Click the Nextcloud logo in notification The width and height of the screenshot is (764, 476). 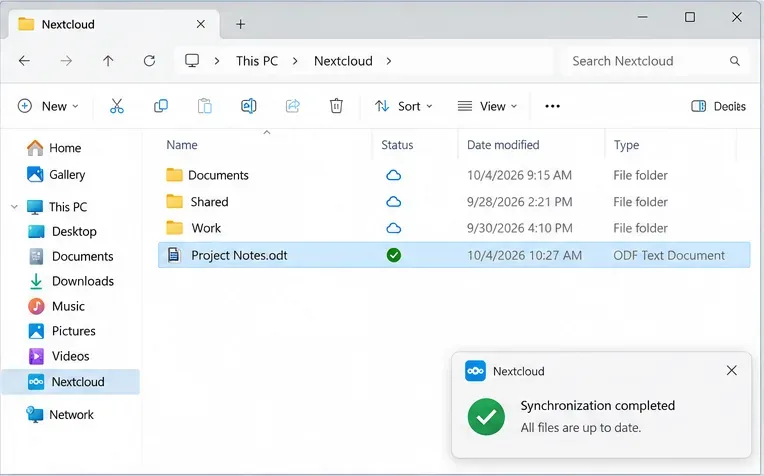(475, 371)
